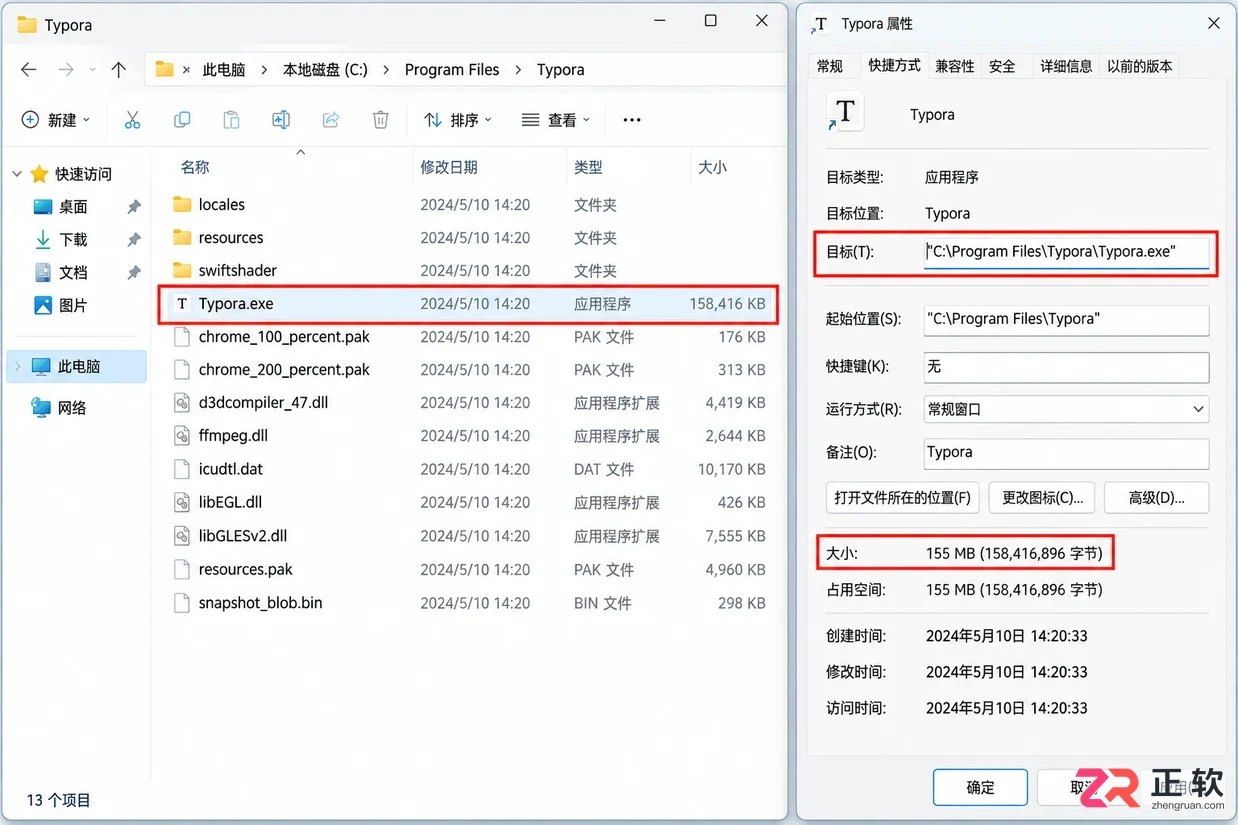Select the resources.pak file name

pos(246,569)
